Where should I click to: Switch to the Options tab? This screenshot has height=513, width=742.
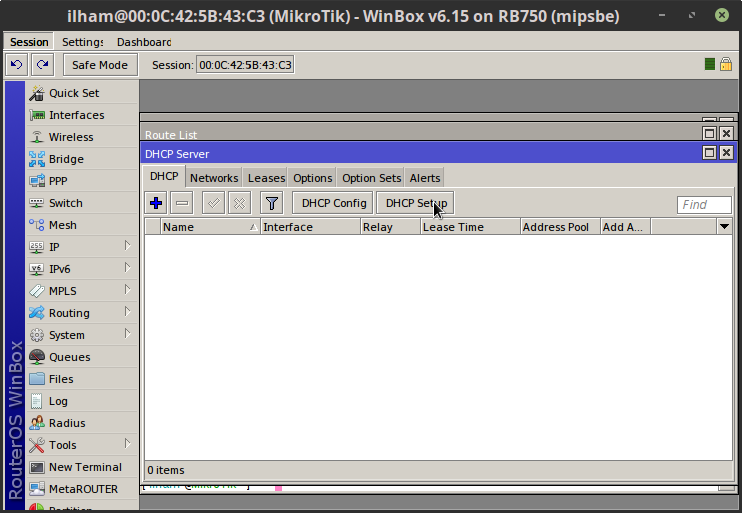tap(312, 178)
